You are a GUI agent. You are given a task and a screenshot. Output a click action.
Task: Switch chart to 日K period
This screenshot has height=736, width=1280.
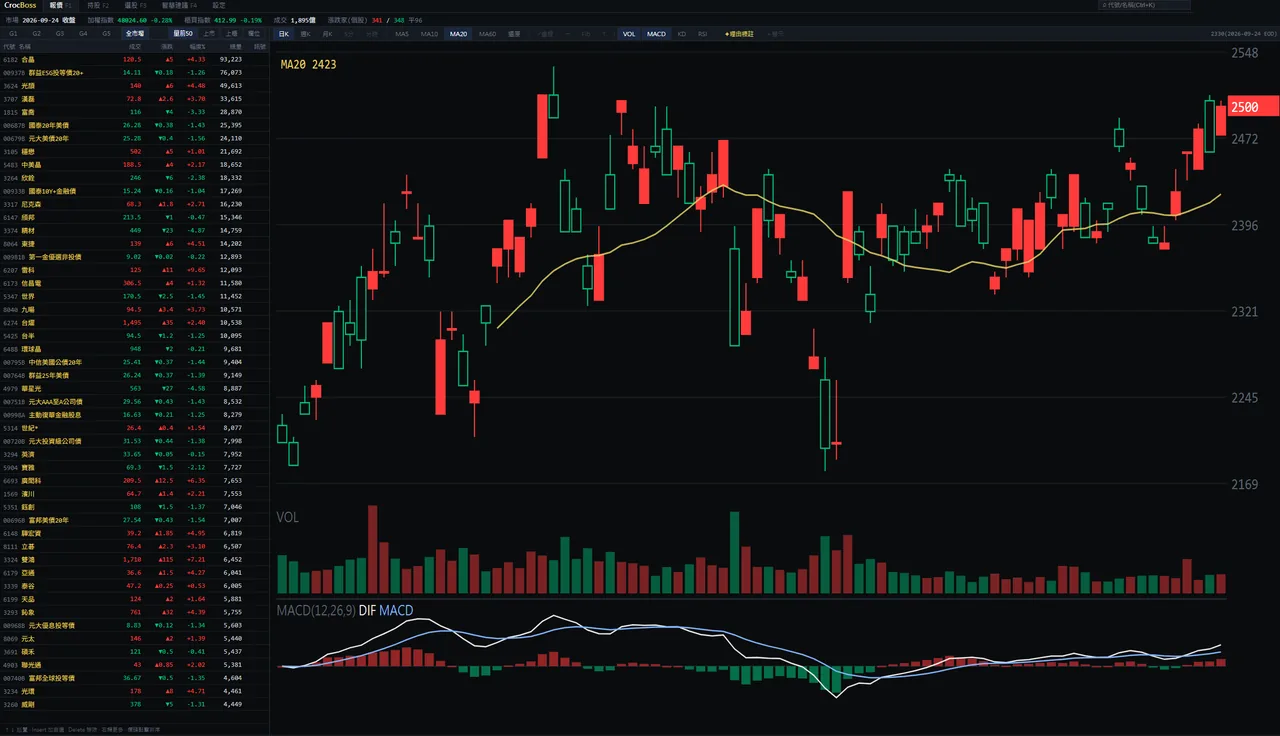point(284,34)
